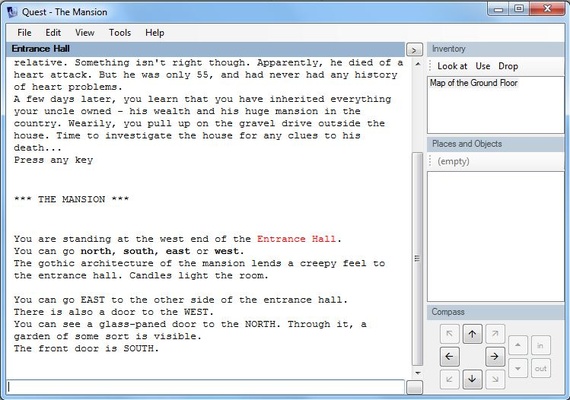Click the (empty) Places and Objects label
This screenshot has height=400, width=570.
(x=453, y=161)
